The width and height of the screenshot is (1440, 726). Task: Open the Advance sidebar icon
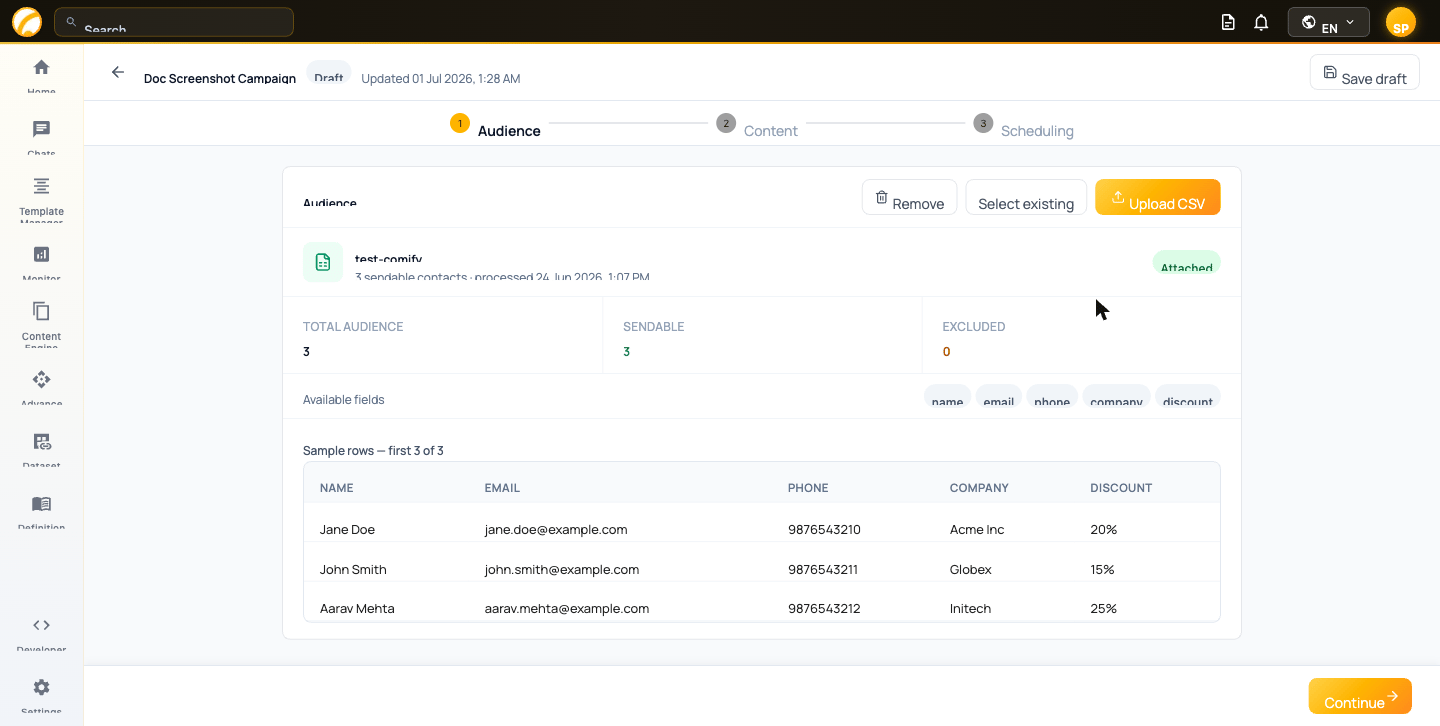click(41, 380)
